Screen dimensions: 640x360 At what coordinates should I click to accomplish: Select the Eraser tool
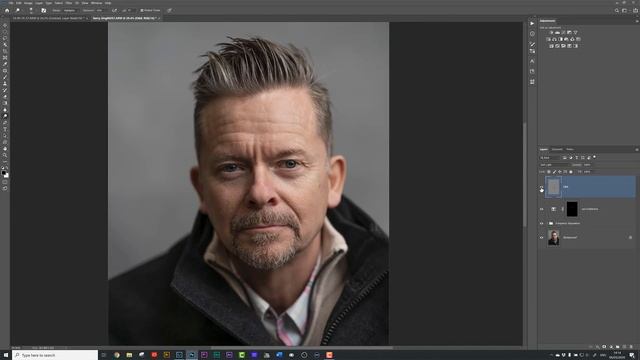click(5, 97)
